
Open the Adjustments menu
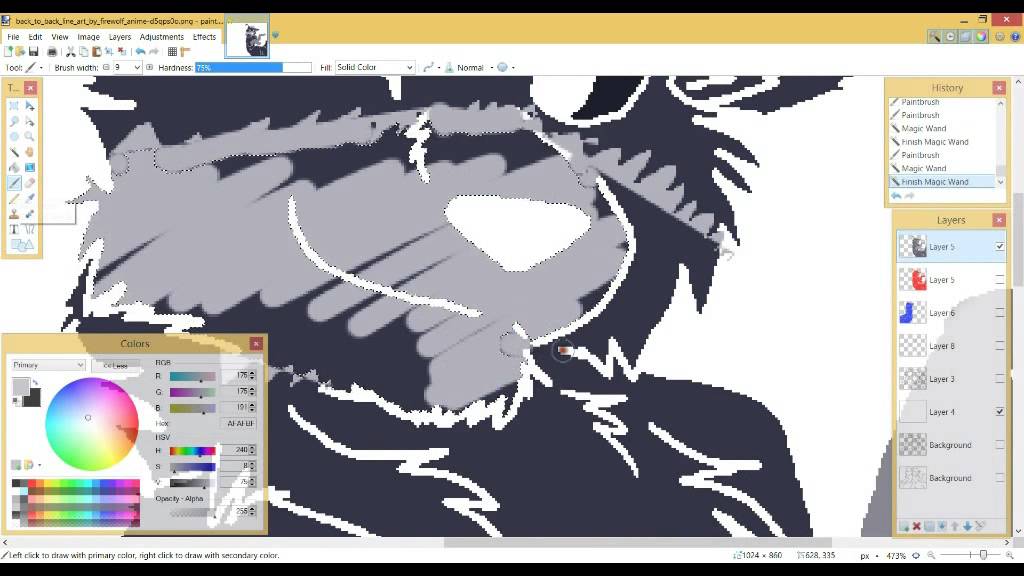pos(161,37)
